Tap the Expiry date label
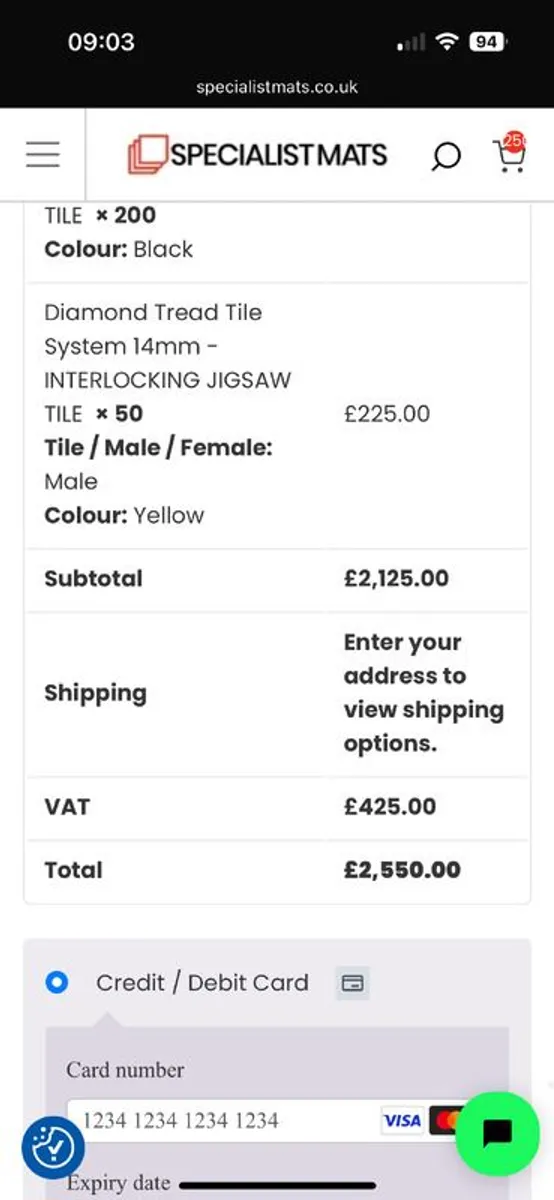554x1200 pixels. 118,1183
